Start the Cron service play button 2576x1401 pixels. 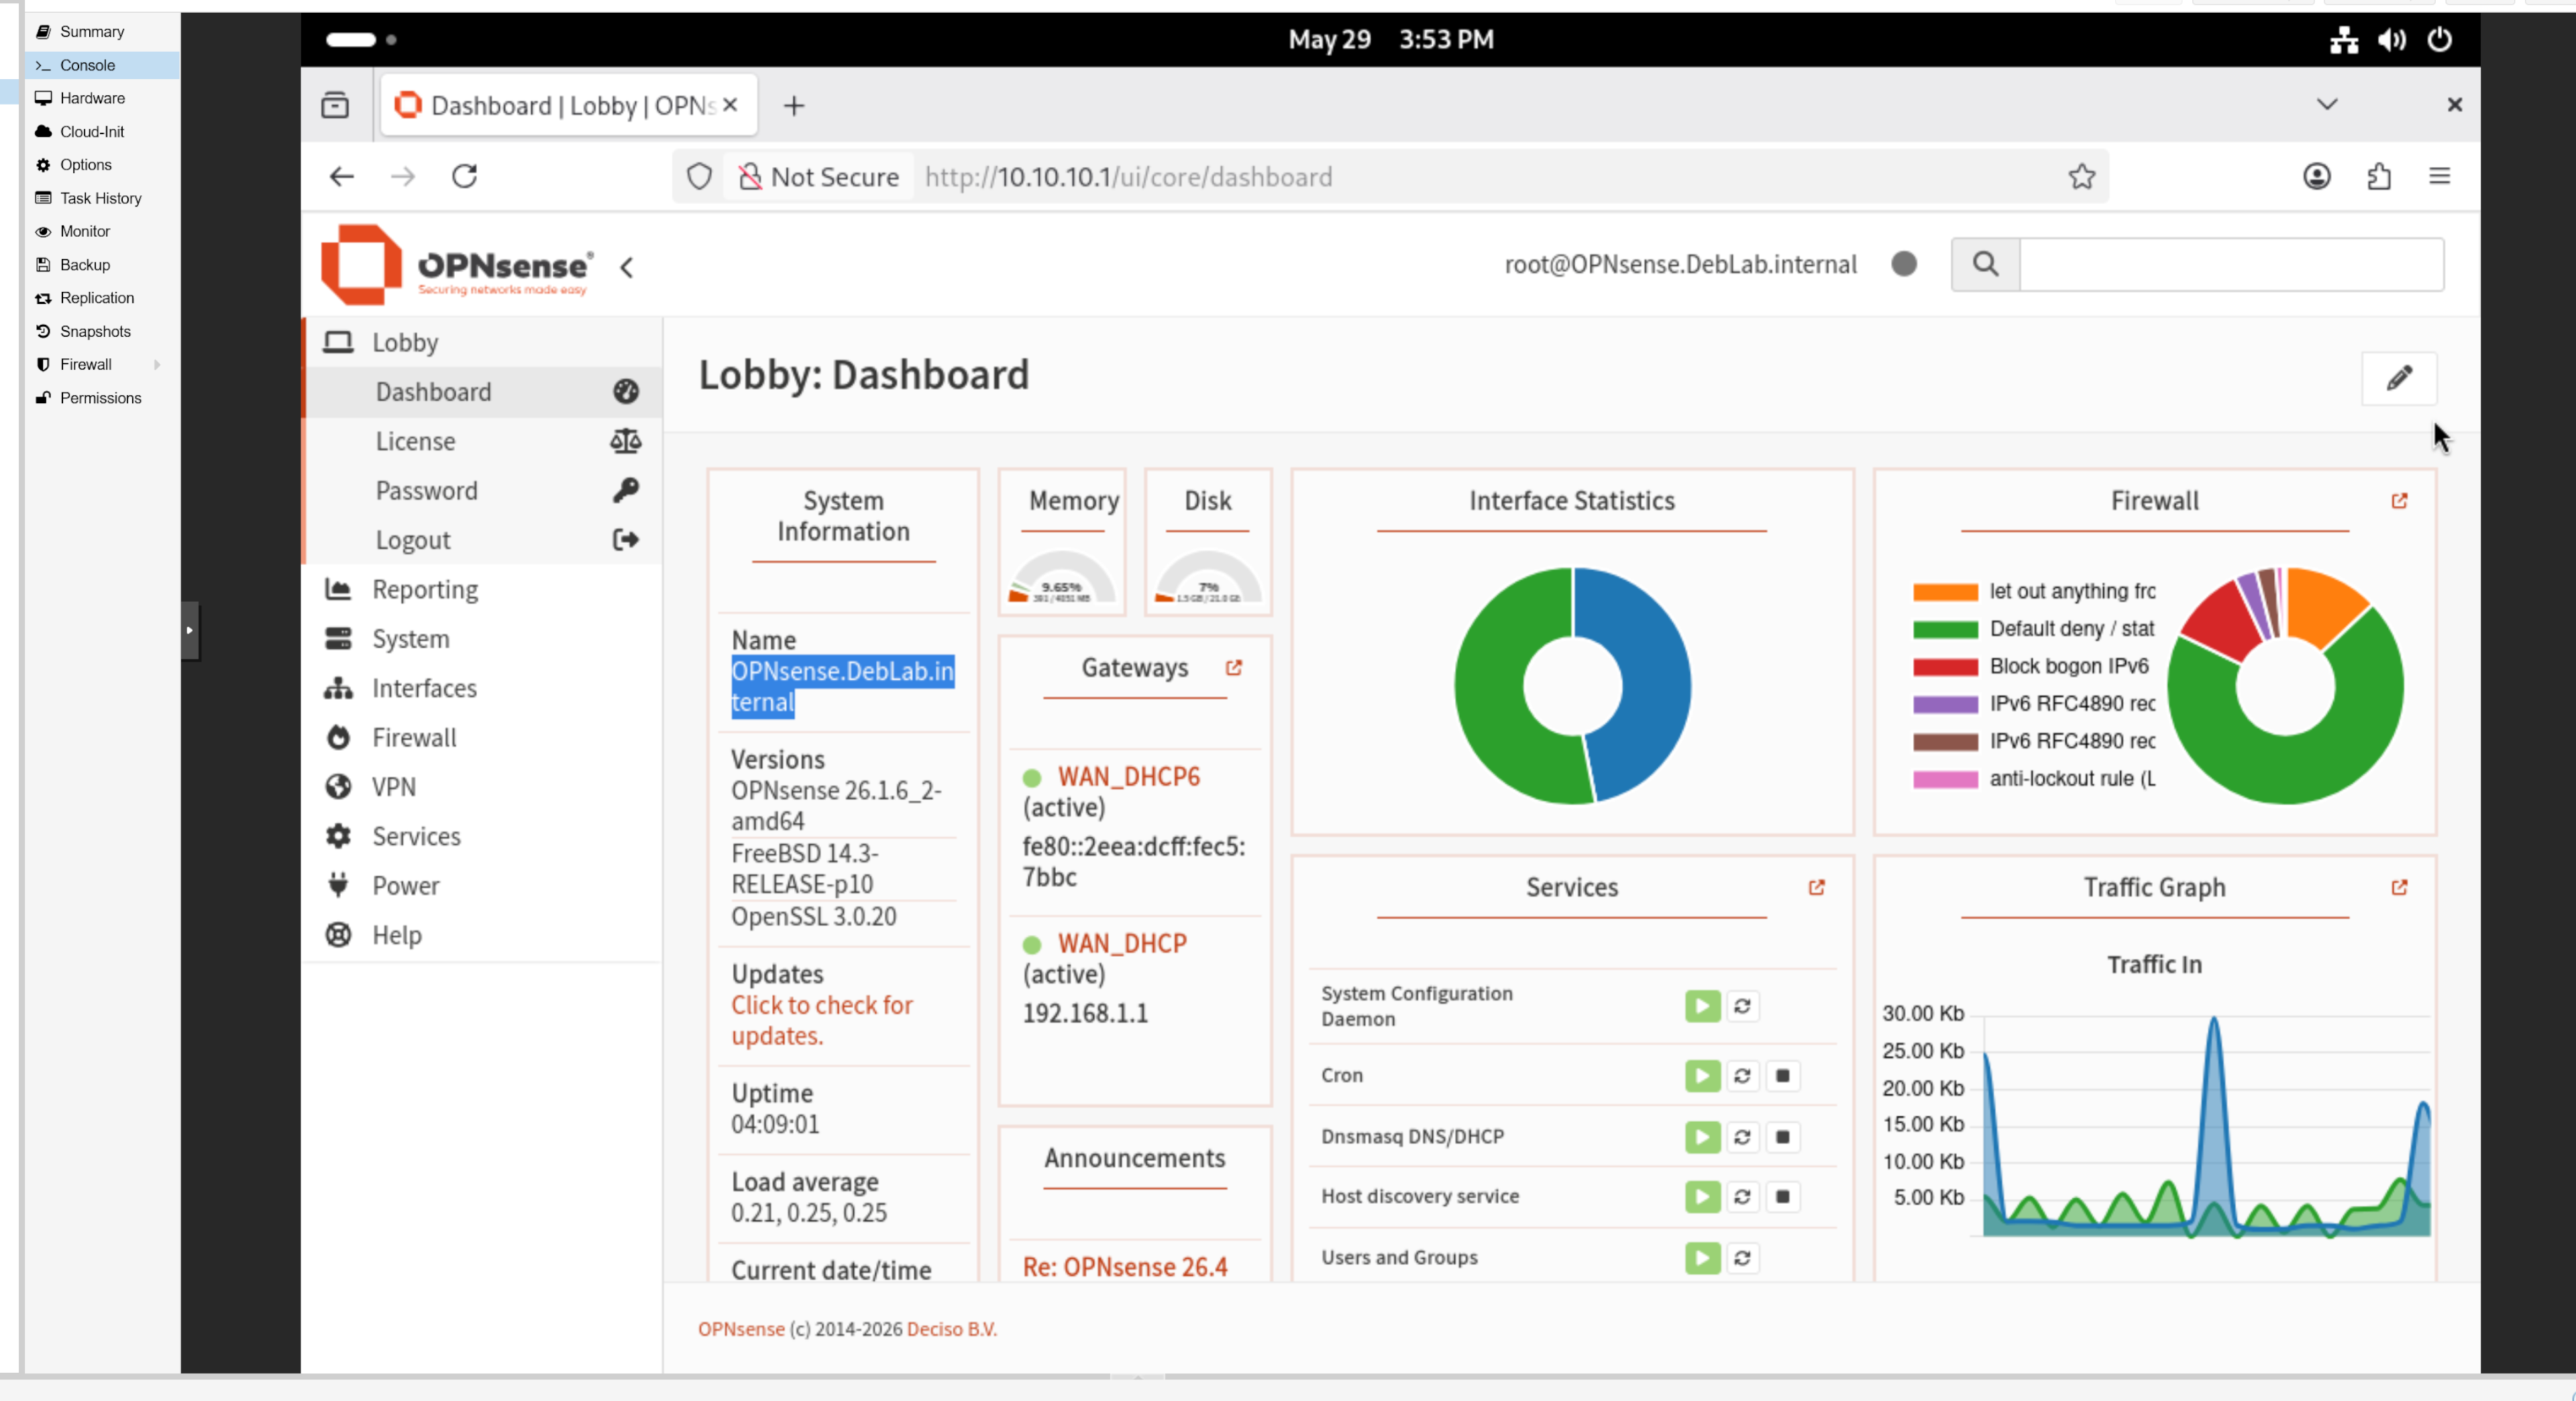pos(1702,1076)
